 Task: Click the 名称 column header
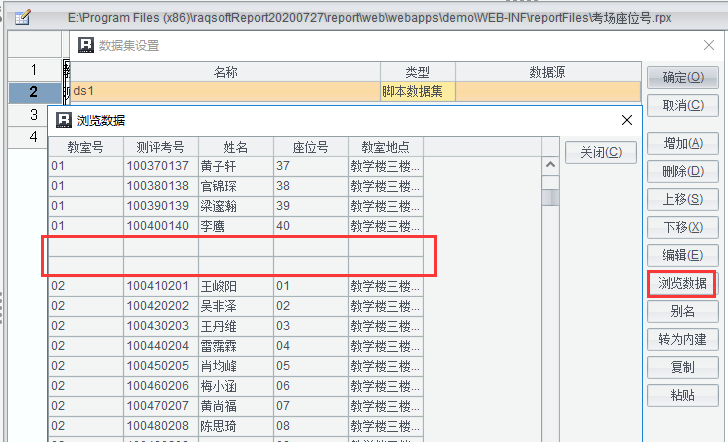coord(225,72)
